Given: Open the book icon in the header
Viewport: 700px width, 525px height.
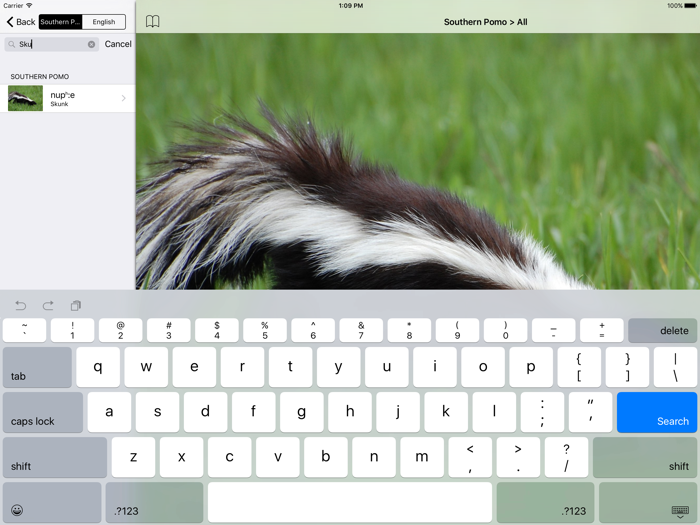Looking at the screenshot, I should [153, 21].
